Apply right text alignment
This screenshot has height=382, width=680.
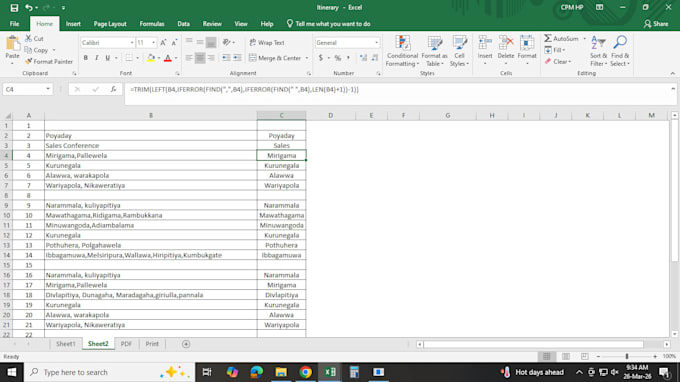click(x=211, y=58)
